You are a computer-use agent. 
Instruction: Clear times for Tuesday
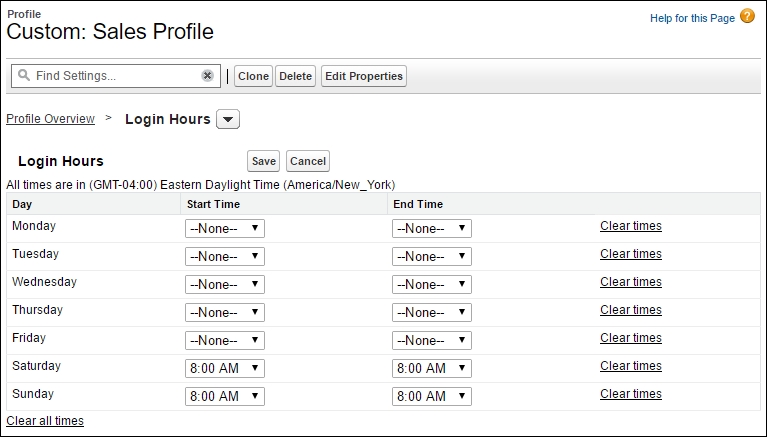(631, 254)
